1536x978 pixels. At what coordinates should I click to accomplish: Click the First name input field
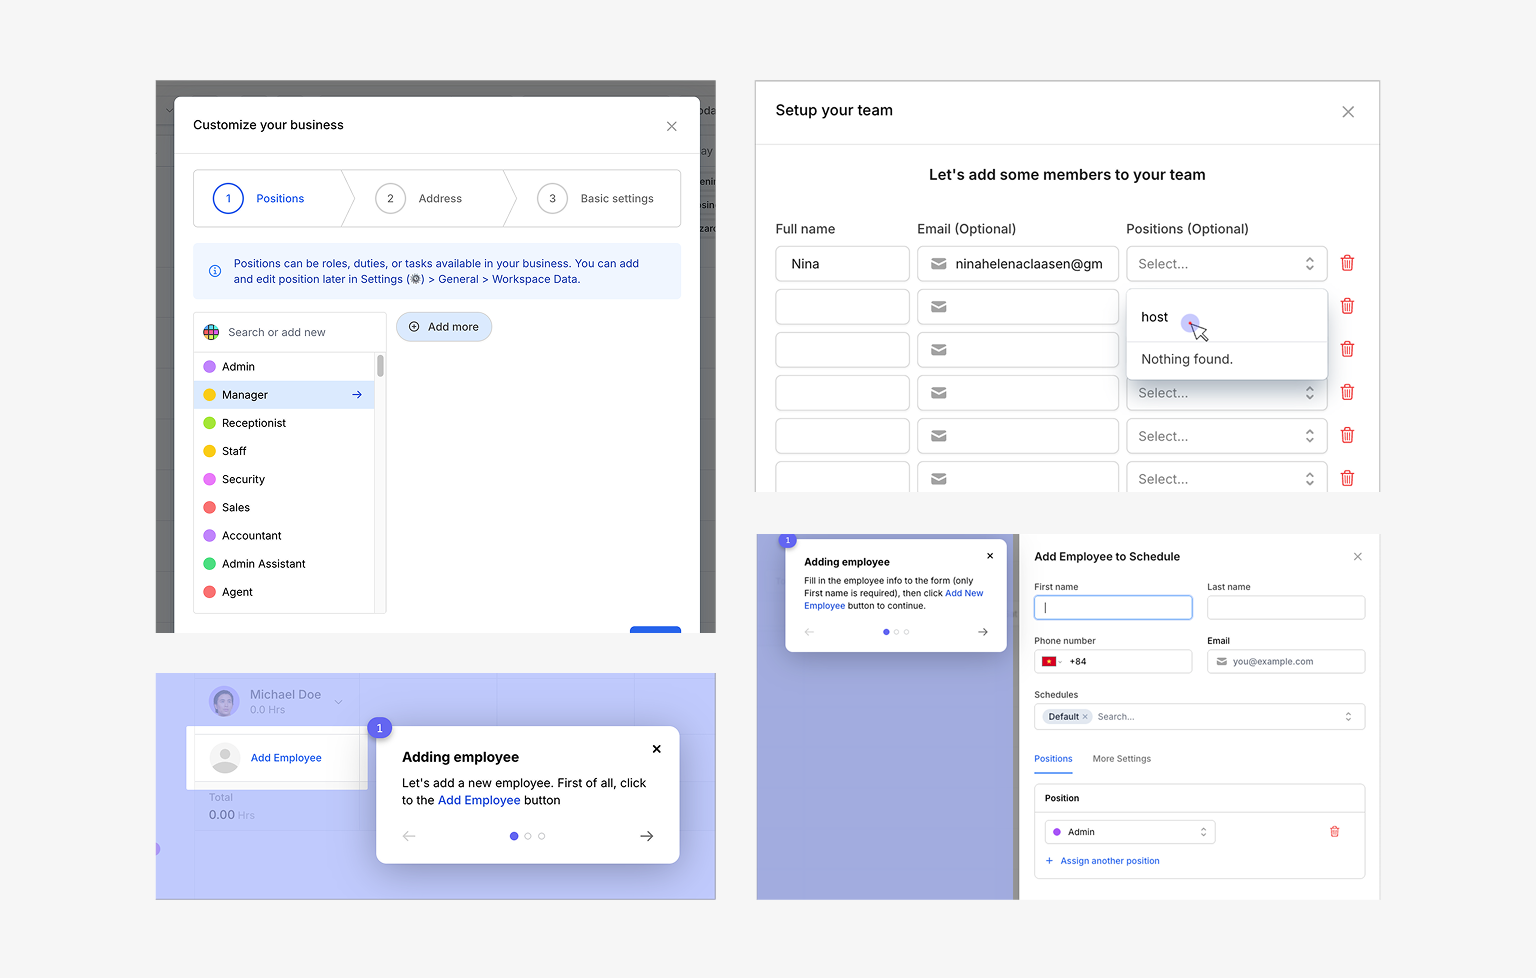[1113, 607]
